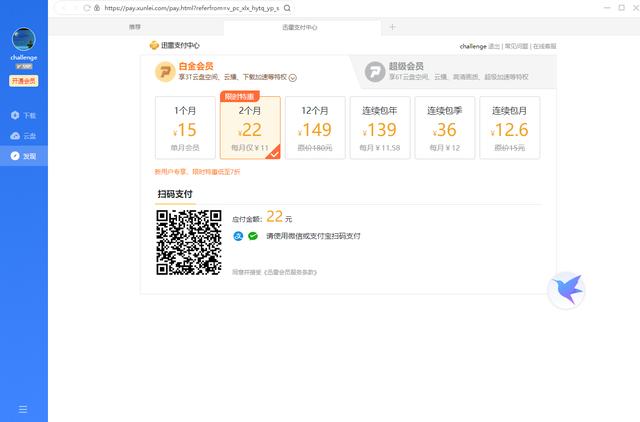Switch to the 推荐 browser tab
This screenshot has height=422, width=640.
(x=135, y=27)
